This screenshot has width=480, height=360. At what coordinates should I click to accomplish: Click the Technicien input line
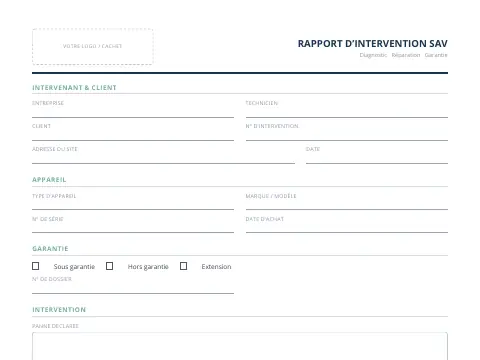(347, 112)
